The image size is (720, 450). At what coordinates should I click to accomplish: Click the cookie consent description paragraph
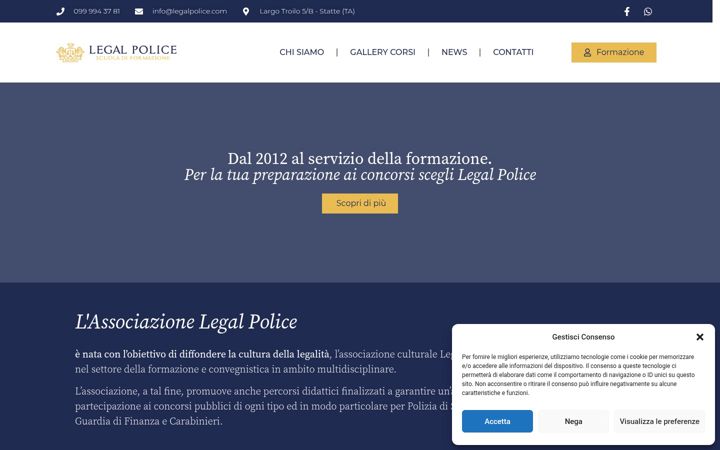click(578, 375)
